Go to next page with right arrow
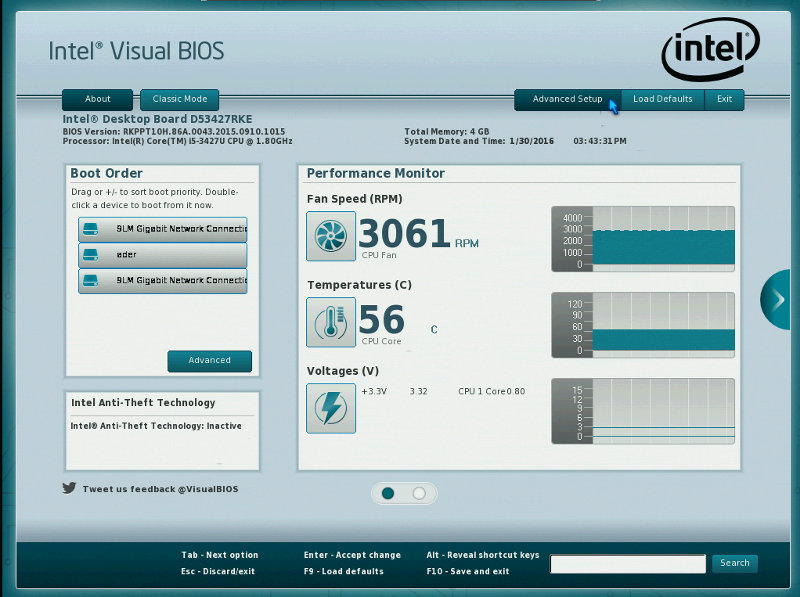The width and height of the screenshot is (800, 597). point(777,300)
